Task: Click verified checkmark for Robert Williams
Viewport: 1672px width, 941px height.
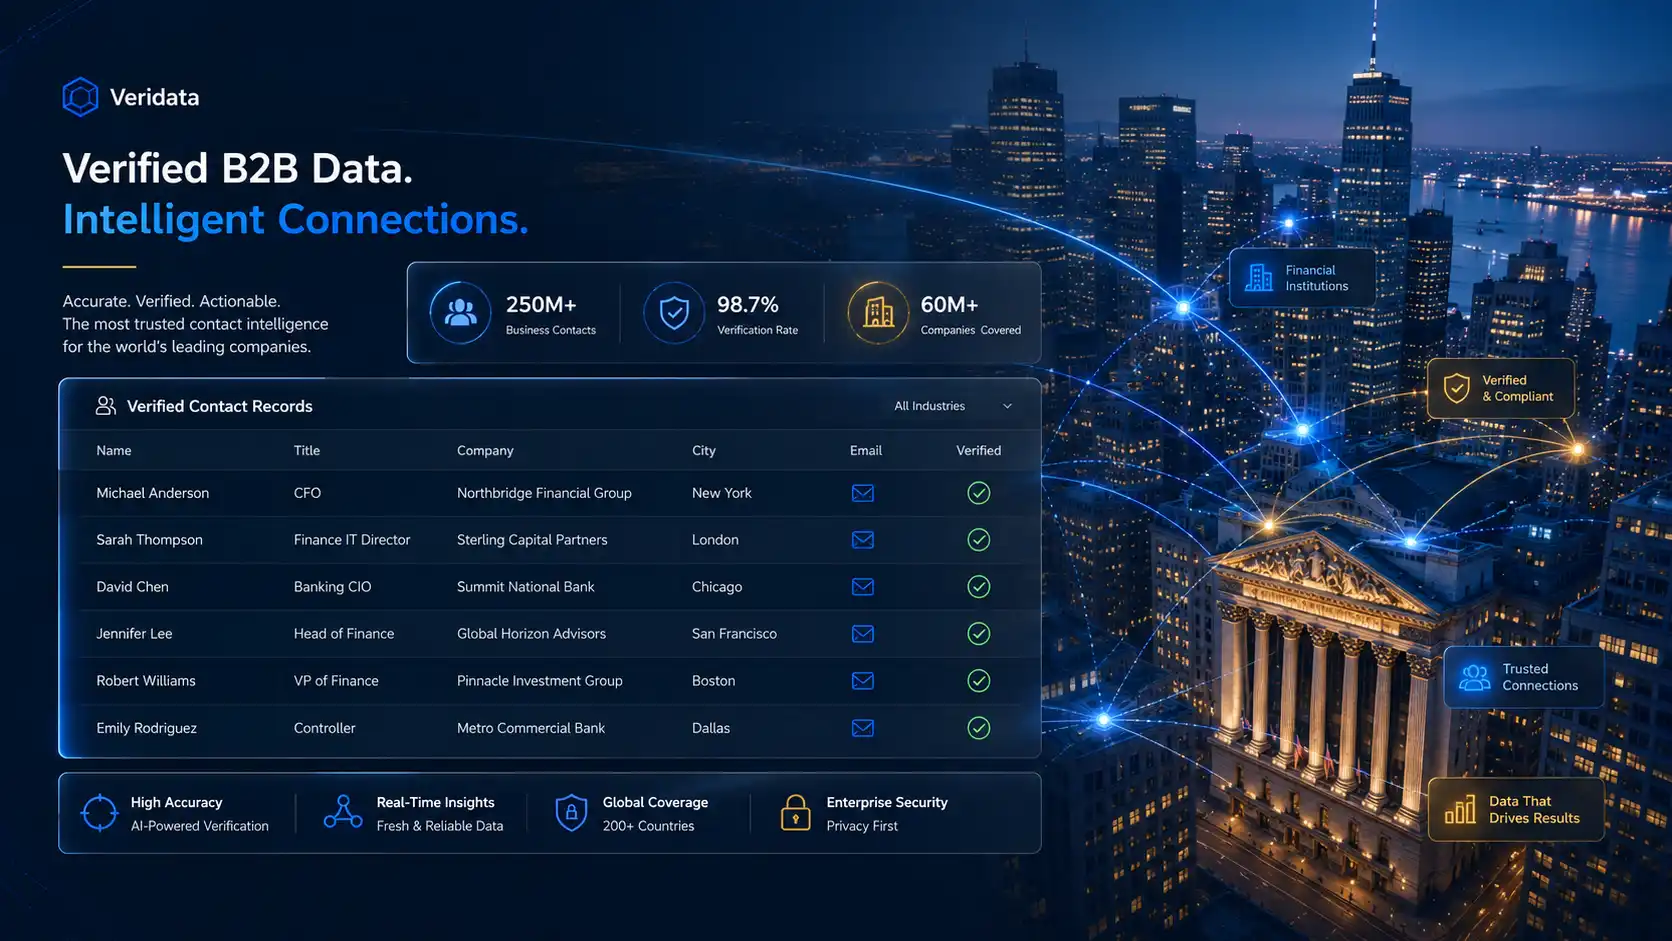Action: pyautogui.click(x=979, y=681)
